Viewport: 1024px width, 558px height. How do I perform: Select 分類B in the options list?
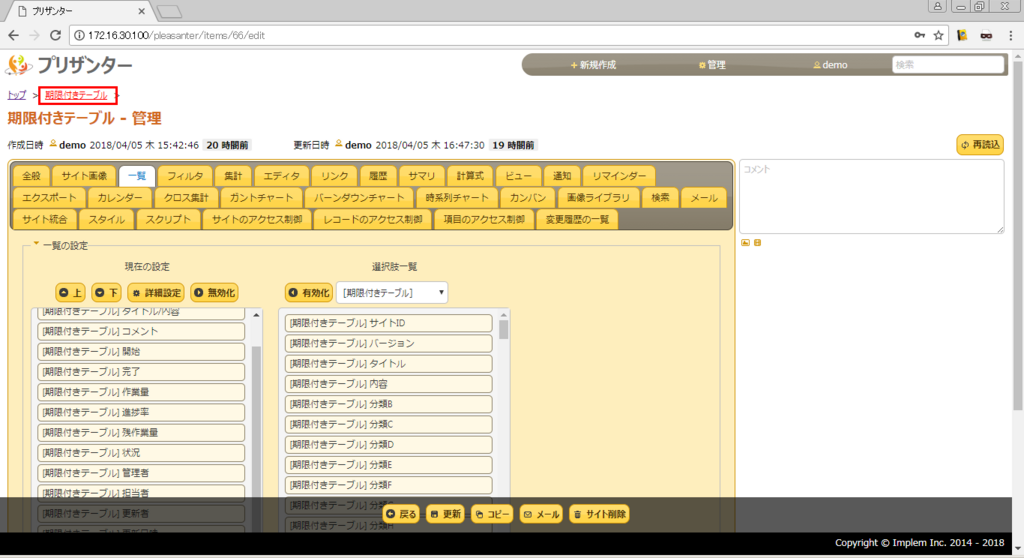(389, 404)
